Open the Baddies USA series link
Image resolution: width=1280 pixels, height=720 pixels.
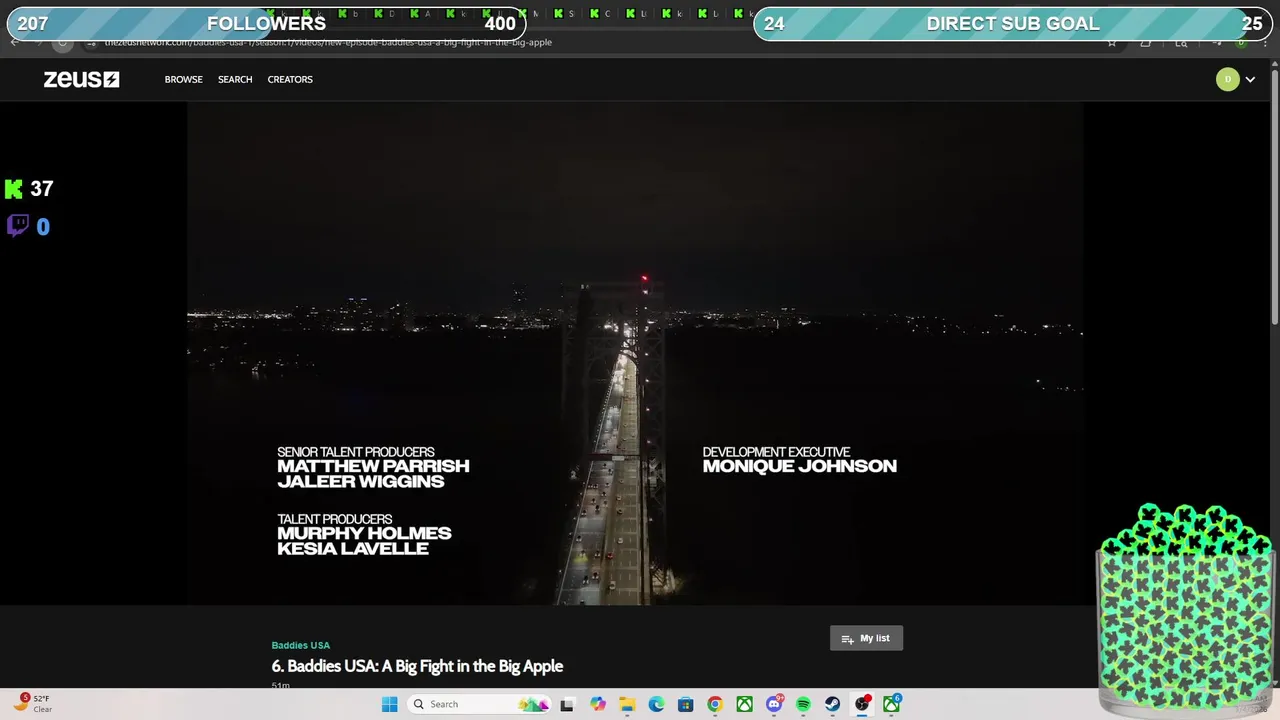click(x=300, y=645)
